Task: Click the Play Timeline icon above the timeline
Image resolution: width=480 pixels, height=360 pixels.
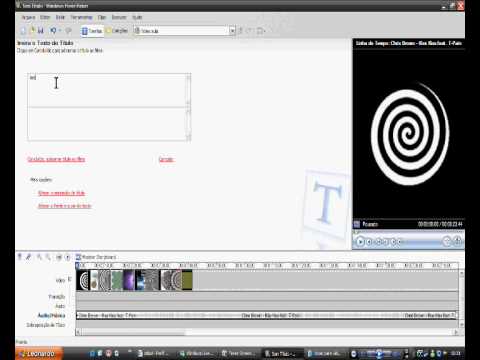Action: (68, 257)
